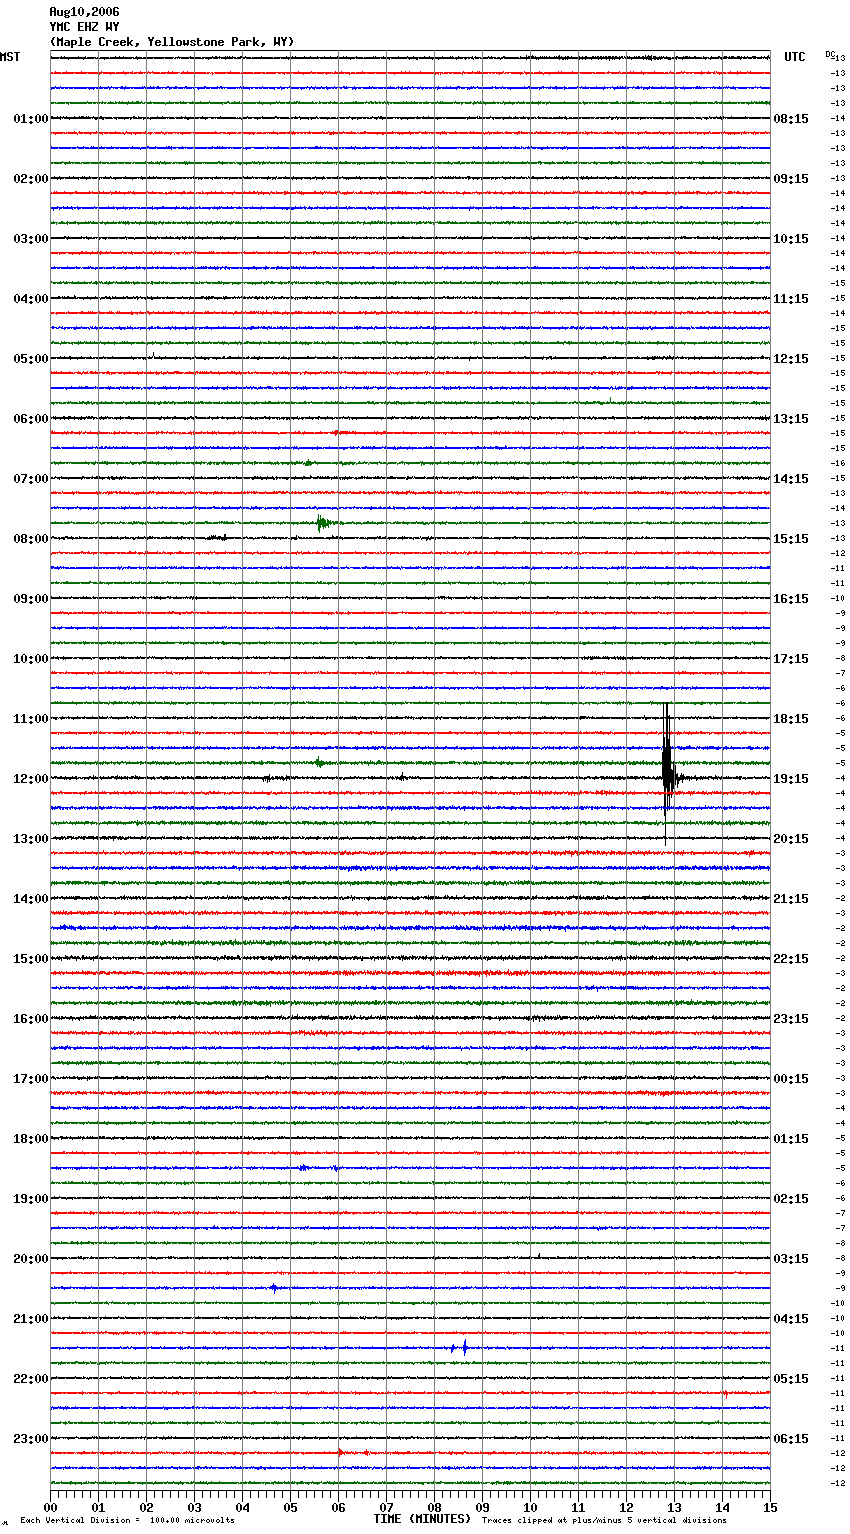Click the 16:15 UTC time label

(791, 599)
